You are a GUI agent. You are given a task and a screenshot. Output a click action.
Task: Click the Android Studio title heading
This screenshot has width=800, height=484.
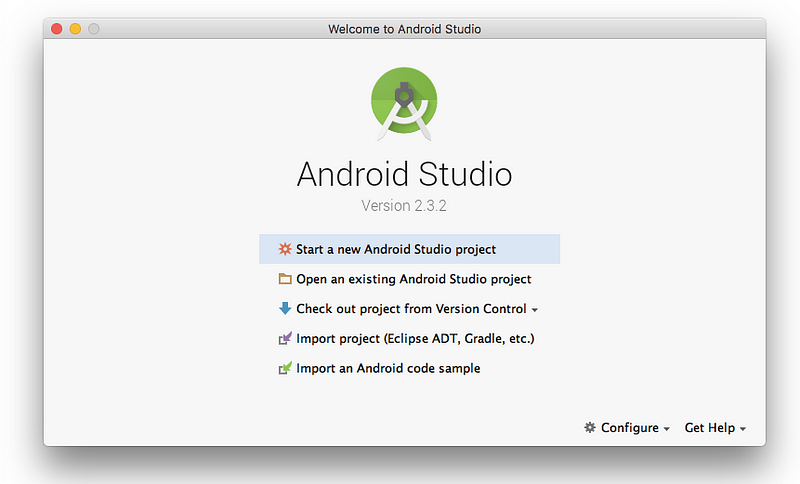(404, 174)
